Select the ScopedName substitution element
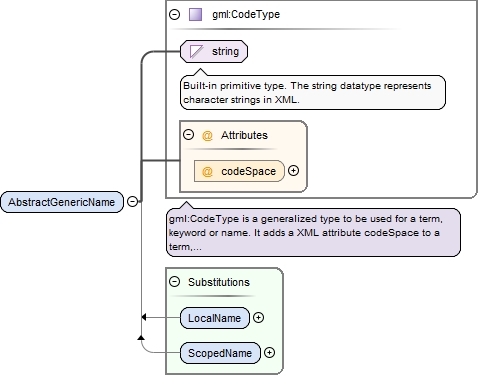Image resolution: width=479 pixels, height=376 pixels. [220, 353]
